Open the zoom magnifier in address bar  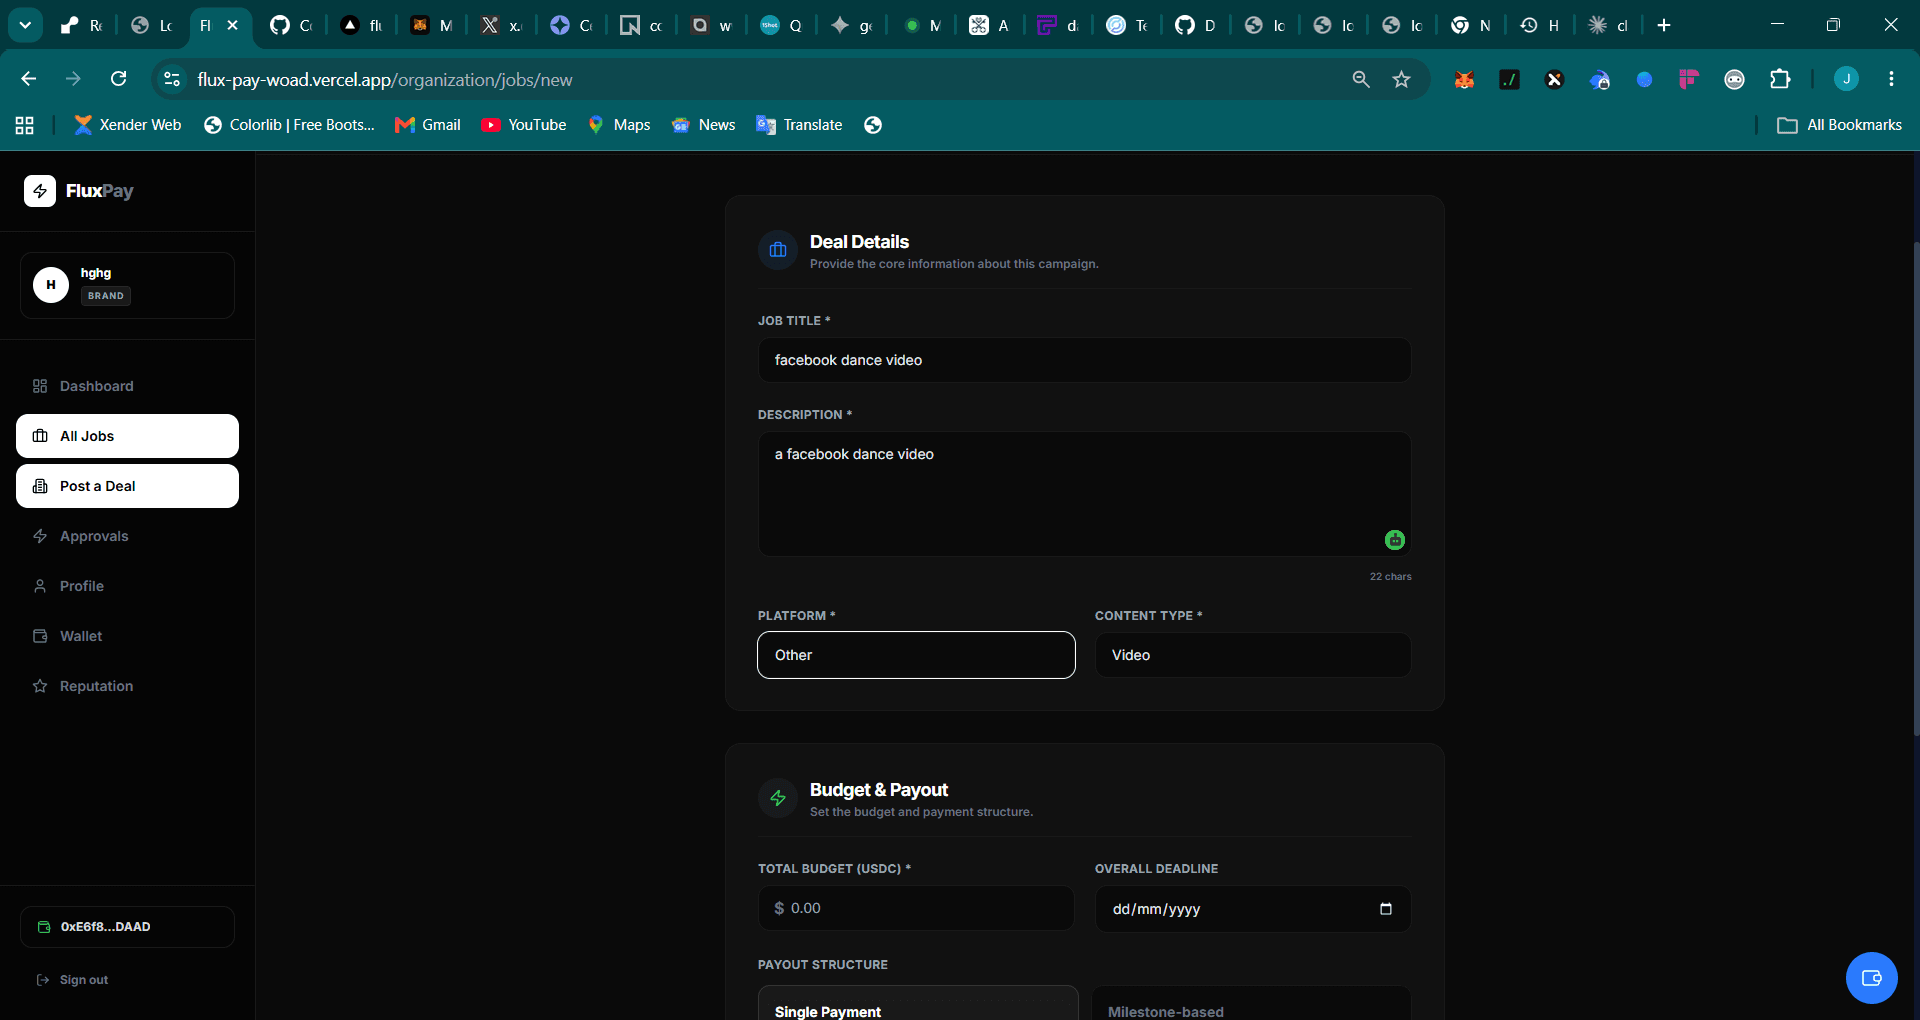pyautogui.click(x=1361, y=79)
